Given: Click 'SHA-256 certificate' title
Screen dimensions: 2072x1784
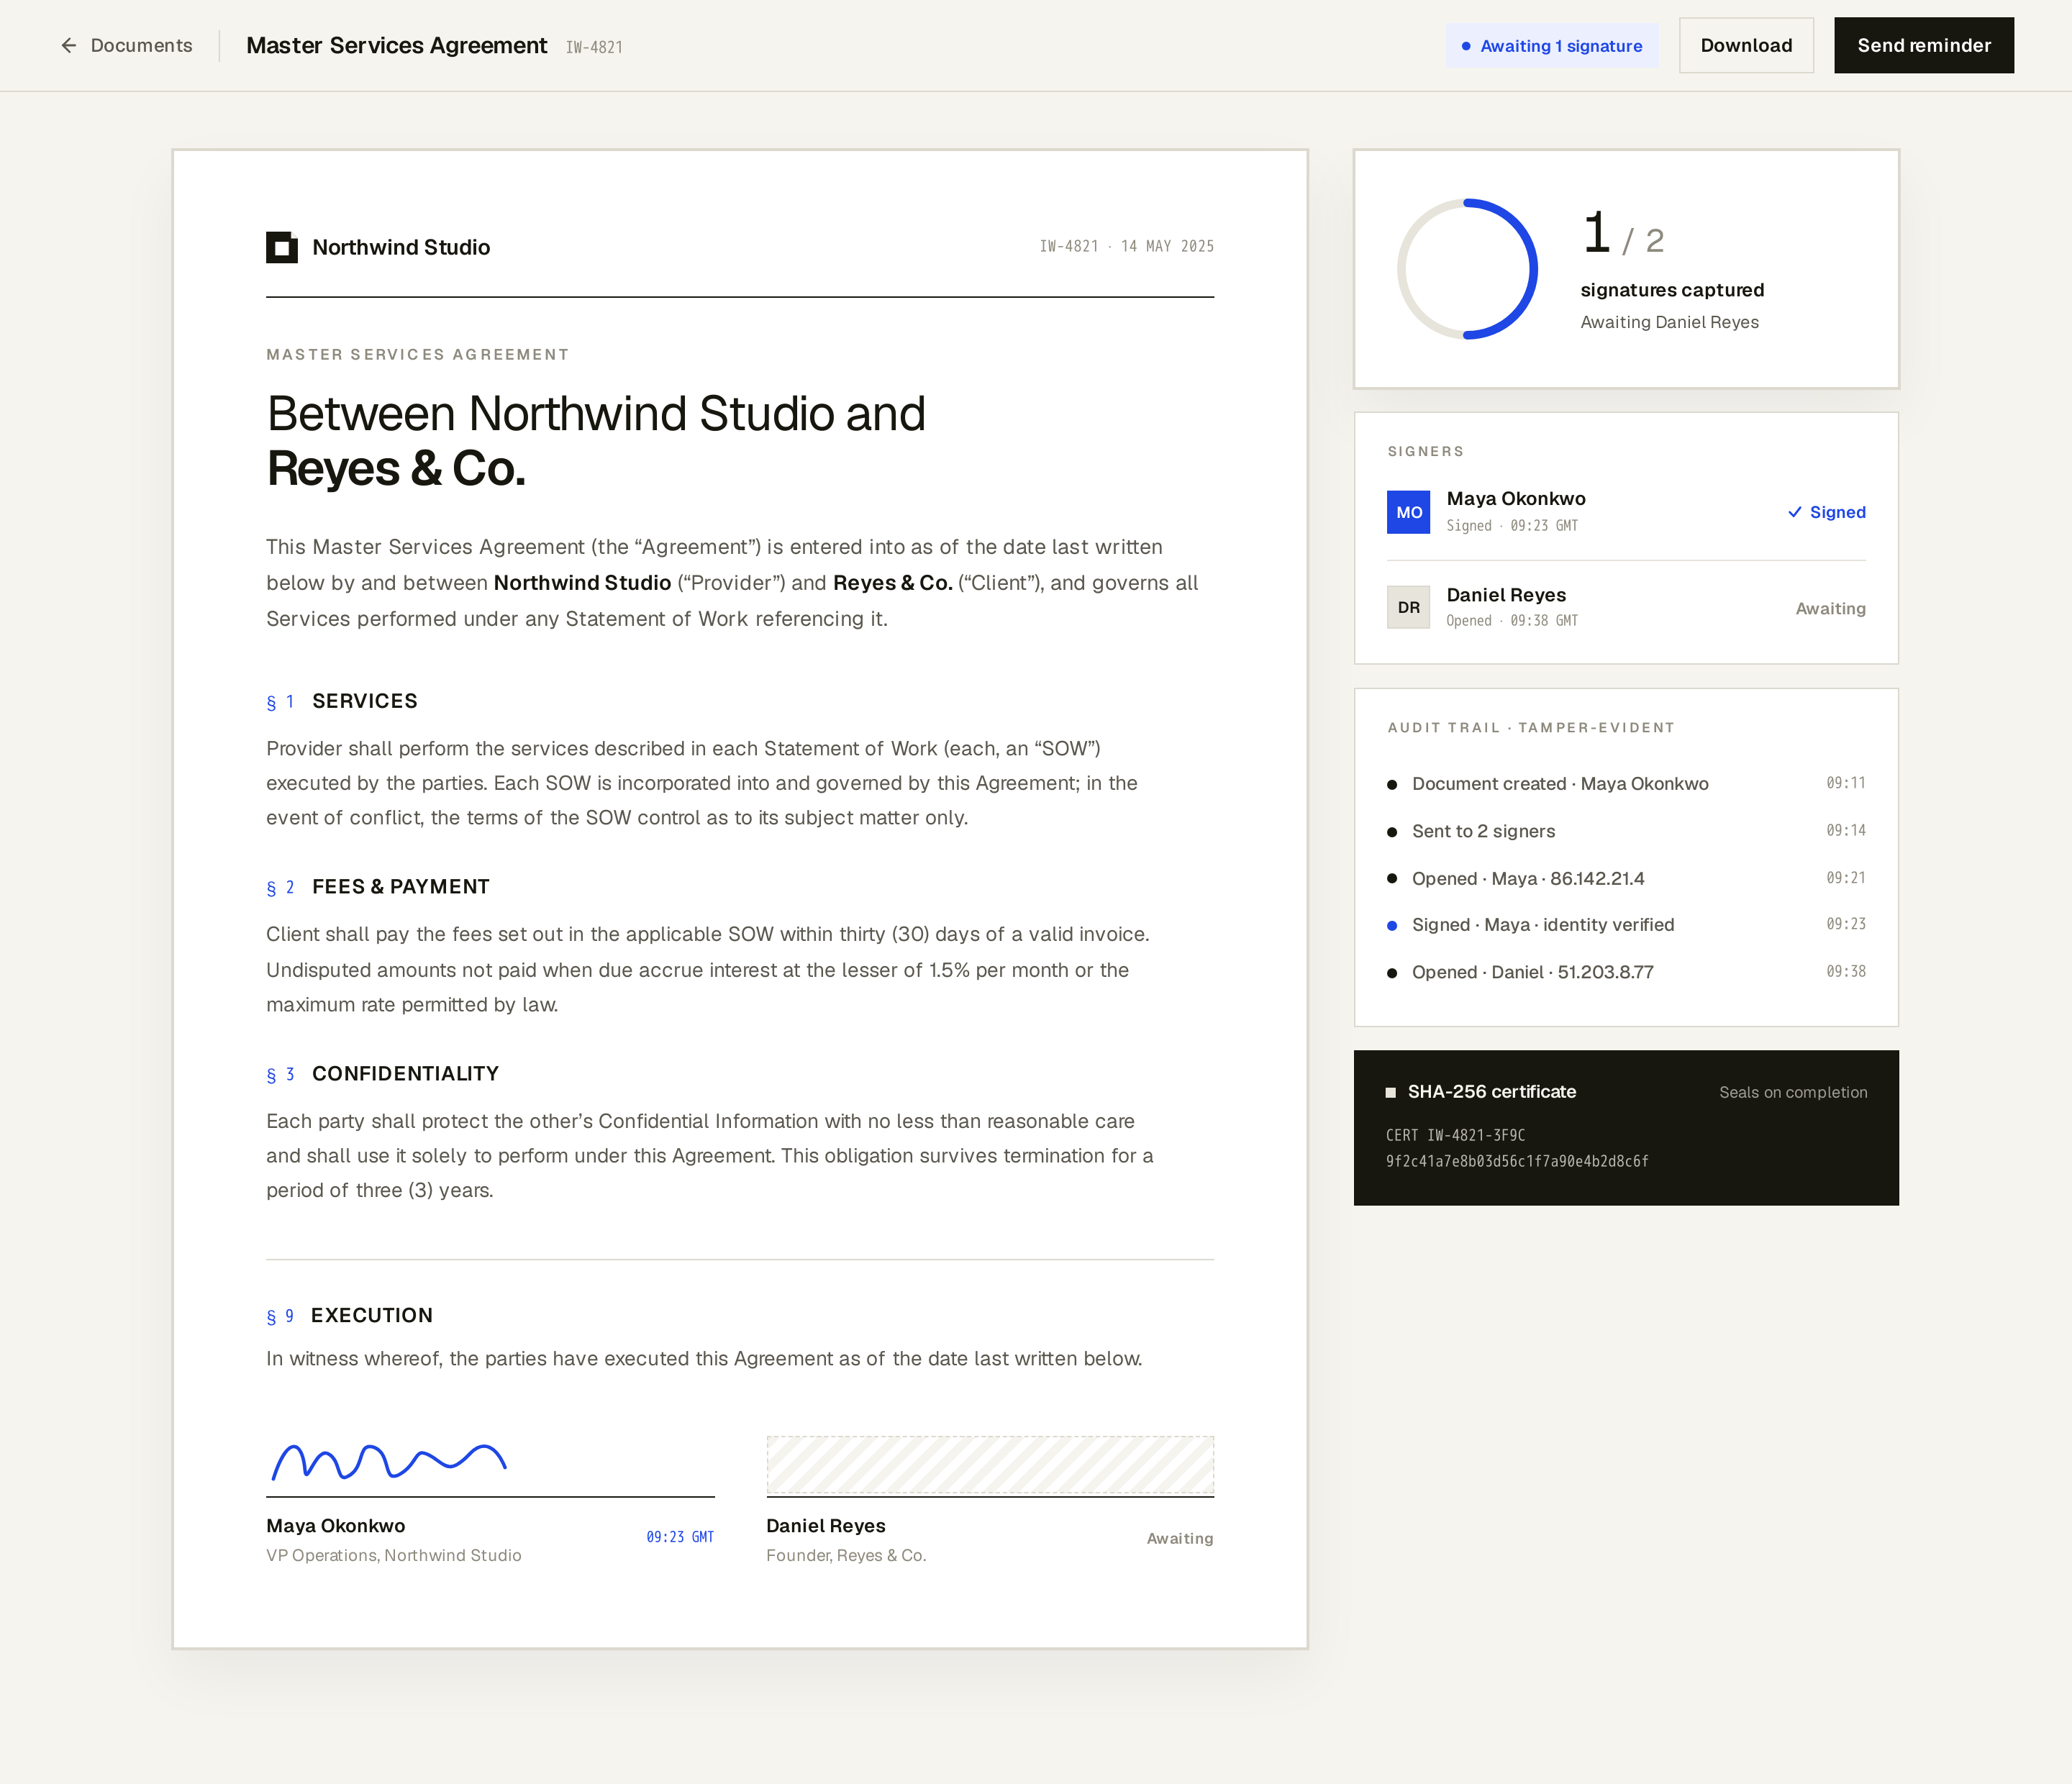Looking at the screenshot, I should coord(1492,1092).
